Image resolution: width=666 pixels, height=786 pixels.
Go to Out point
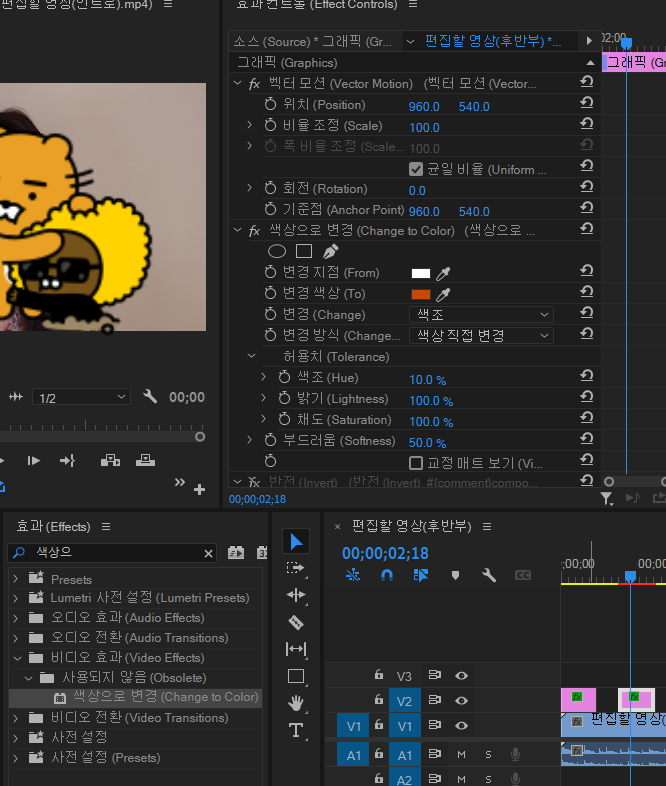[x=68, y=460]
